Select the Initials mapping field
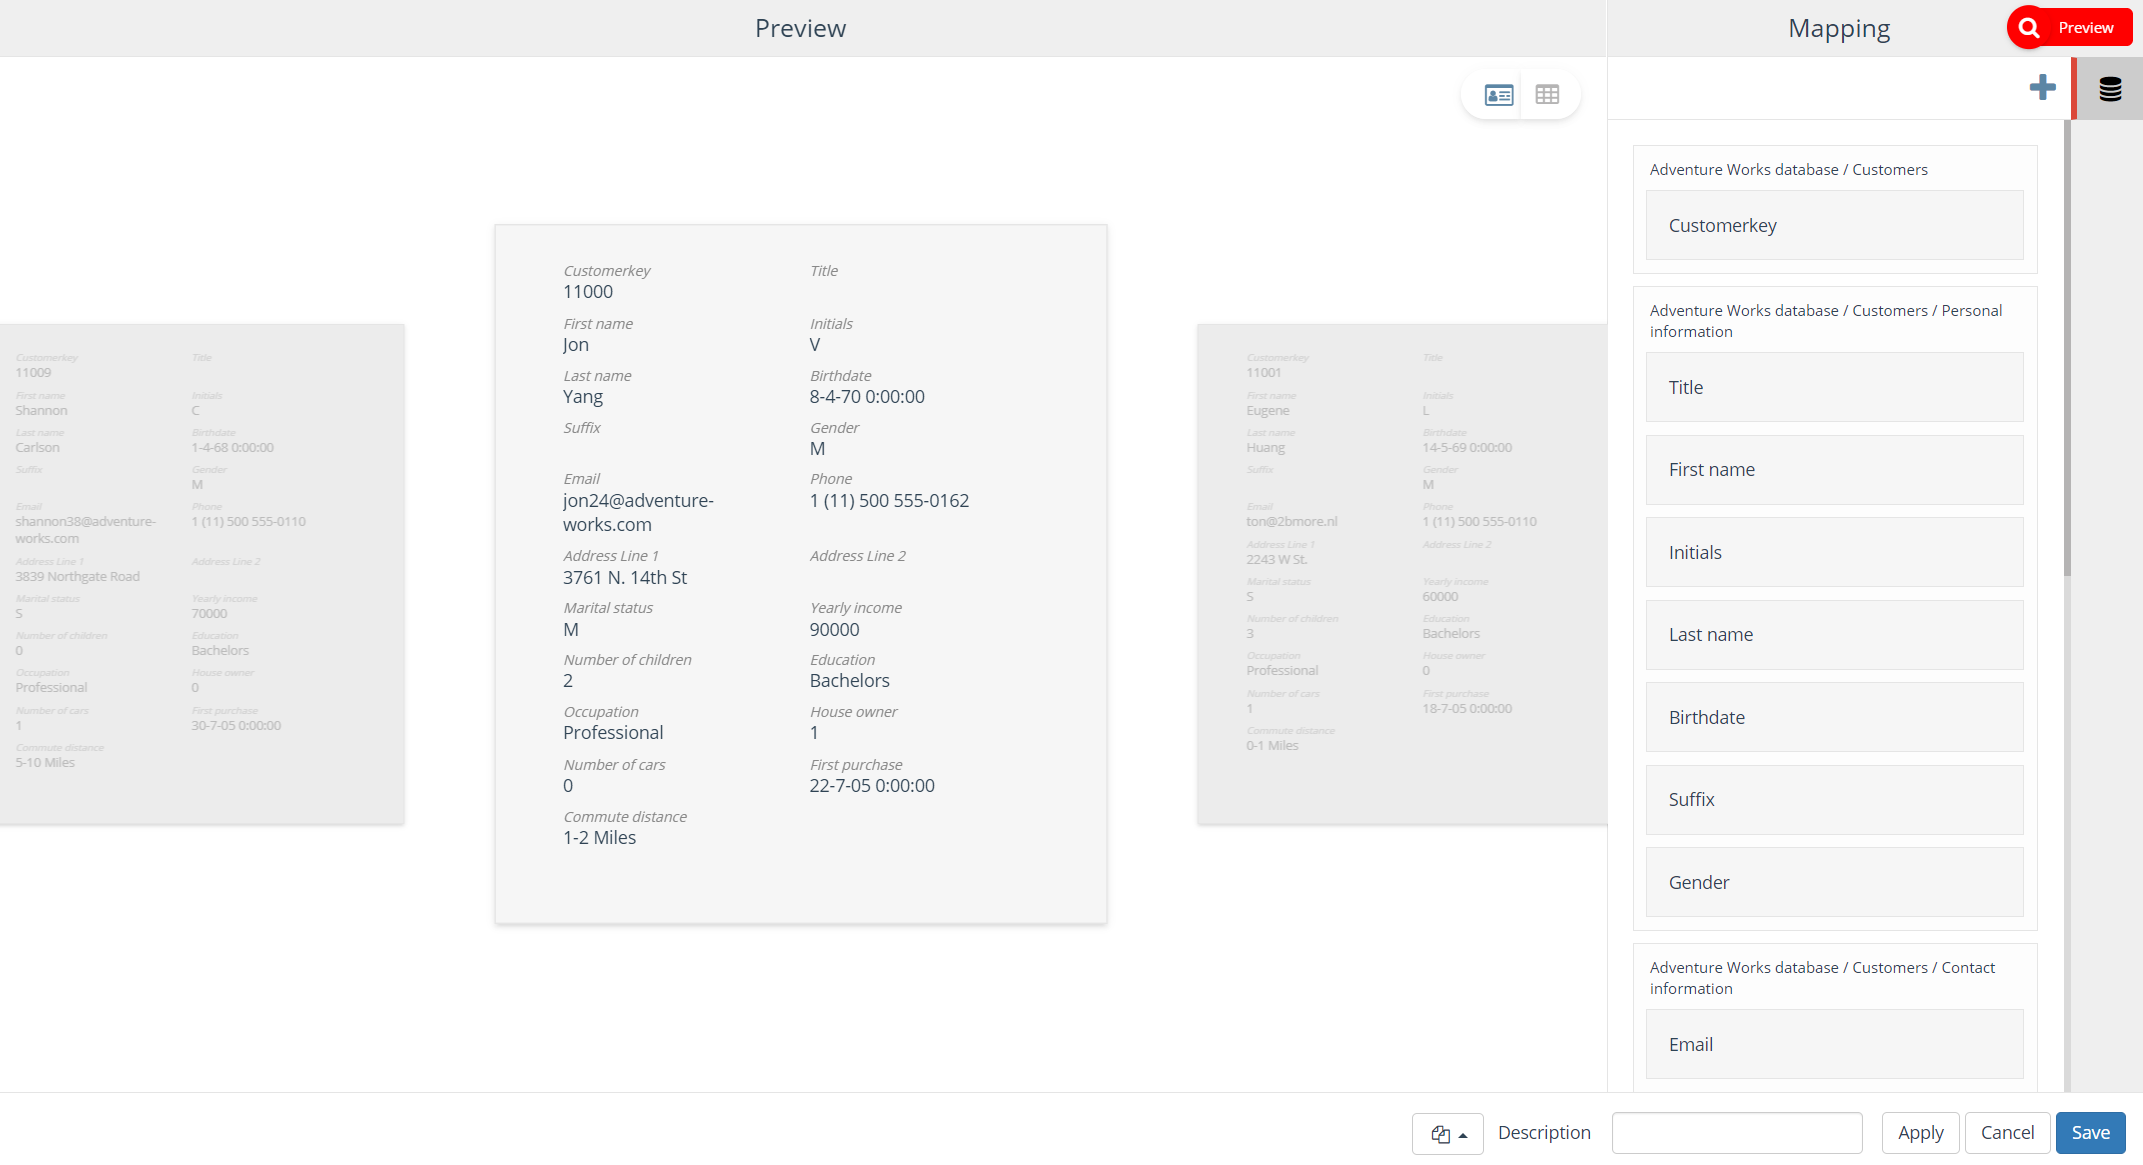This screenshot has height=1165, width=2143. click(1834, 552)
